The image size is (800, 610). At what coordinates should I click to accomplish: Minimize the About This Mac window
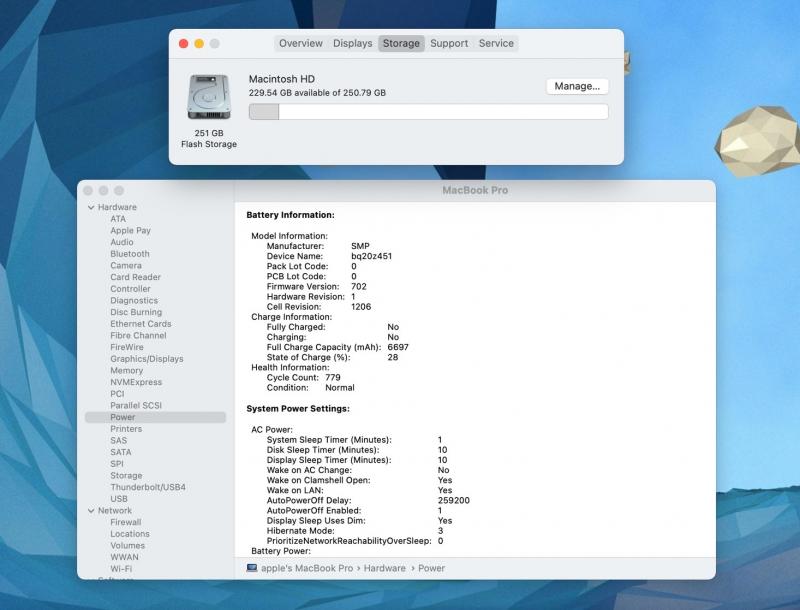(x=199, y=43)
